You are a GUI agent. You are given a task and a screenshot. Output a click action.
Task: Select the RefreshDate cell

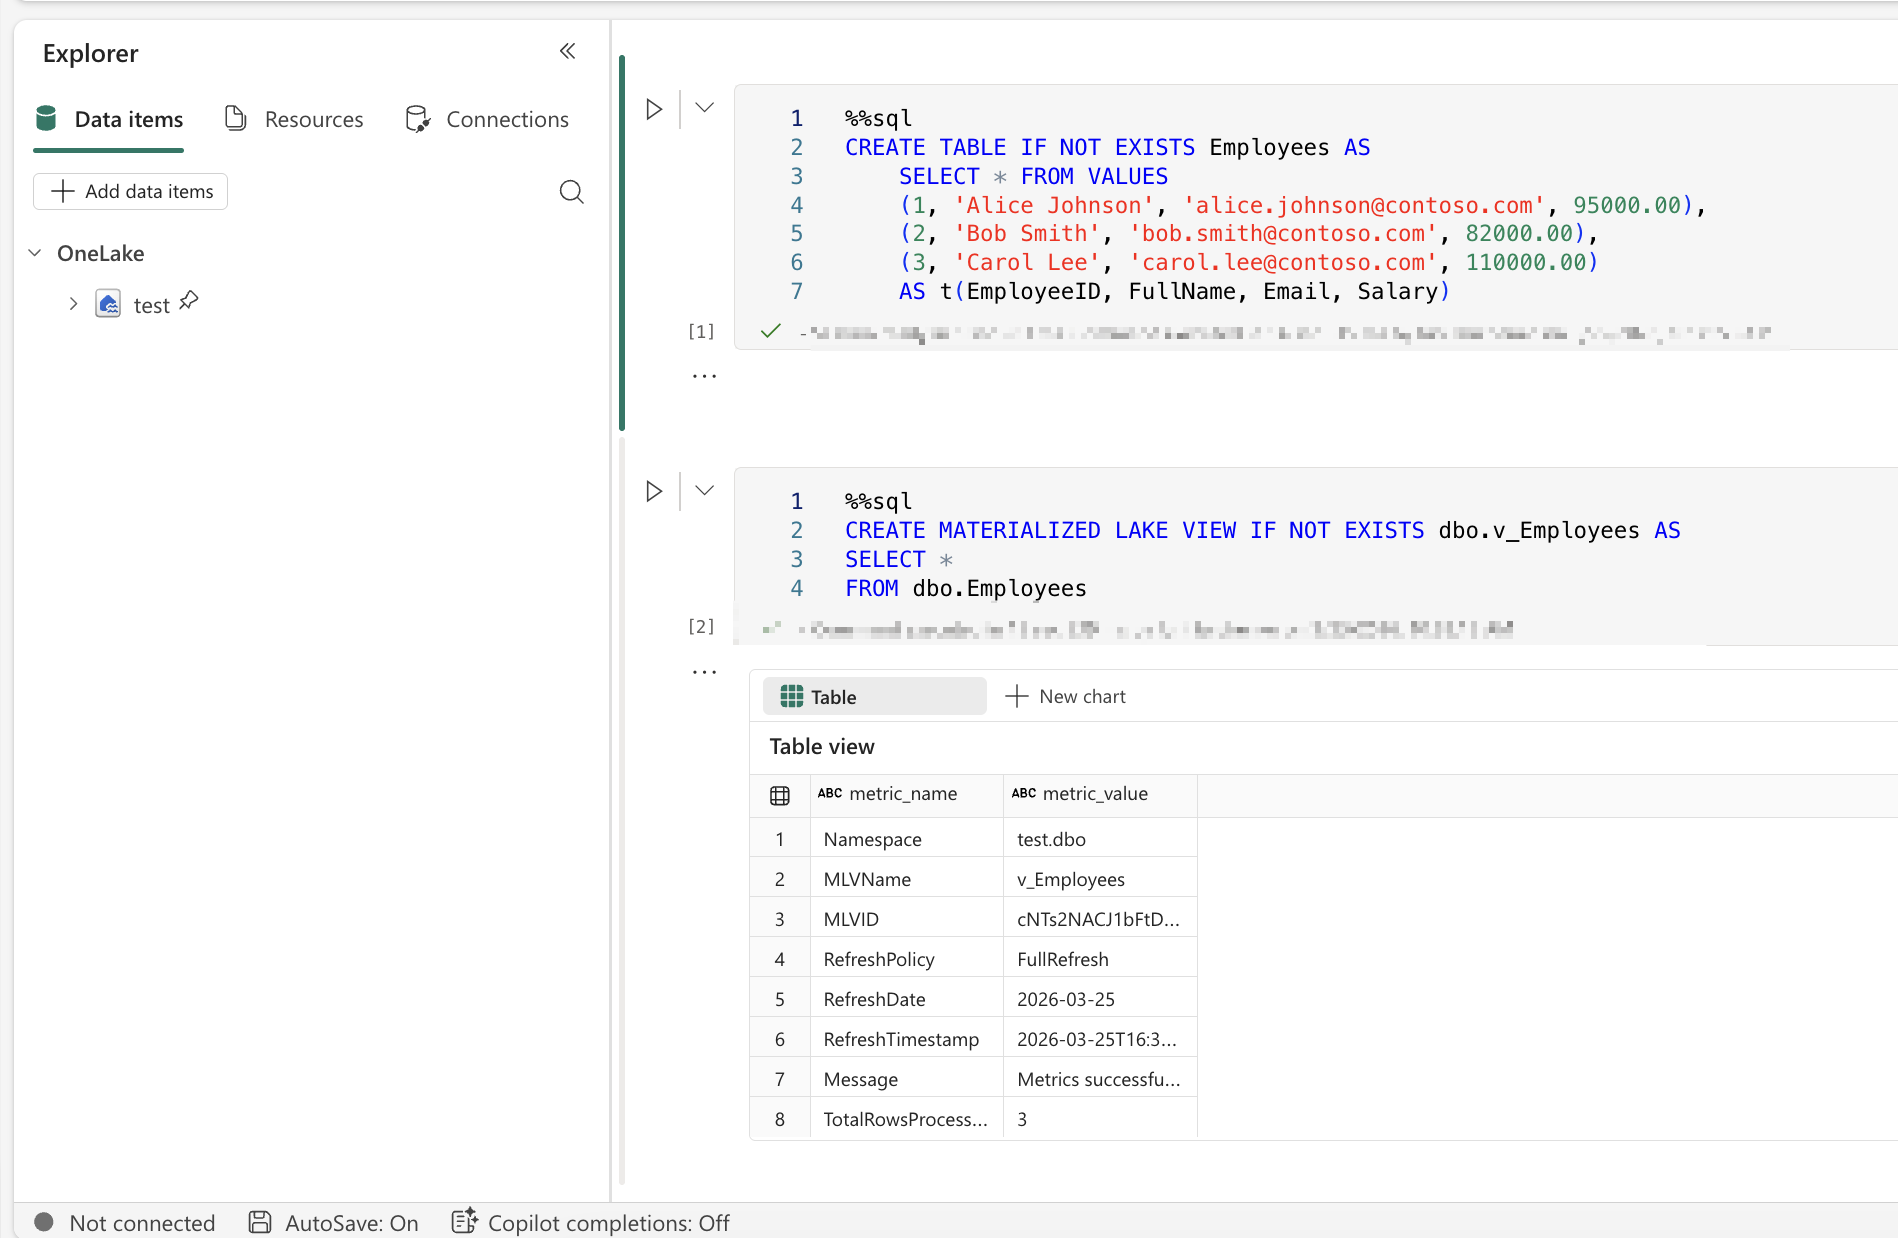pos(906,999)
